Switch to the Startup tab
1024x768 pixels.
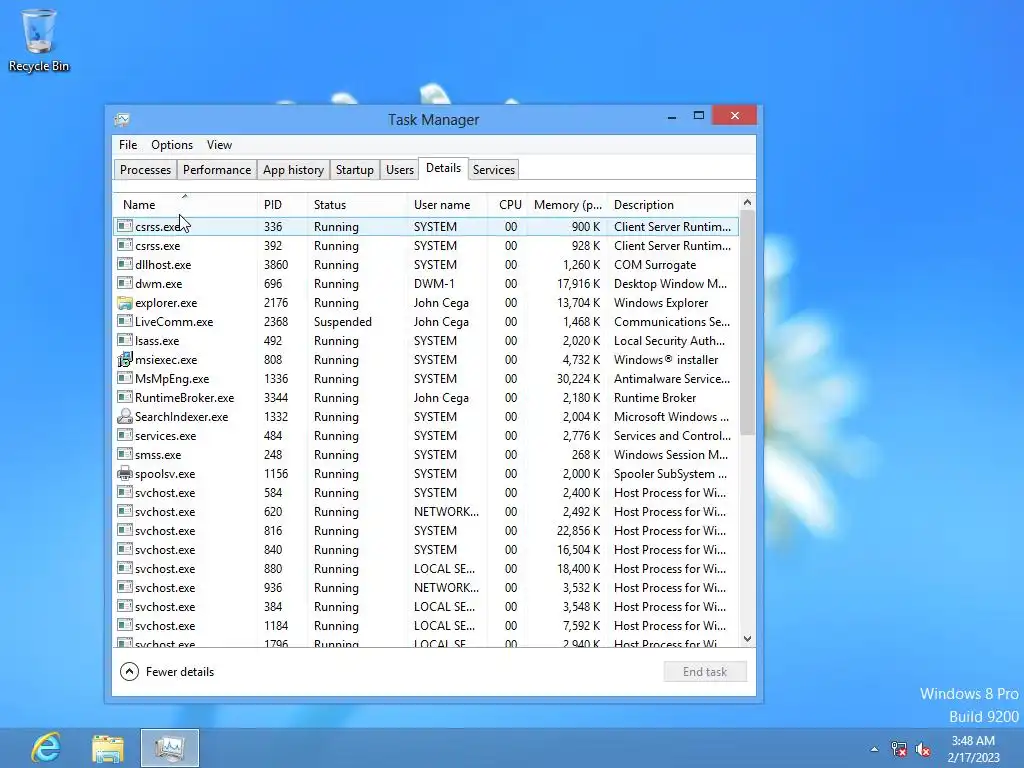coord(355,170)
